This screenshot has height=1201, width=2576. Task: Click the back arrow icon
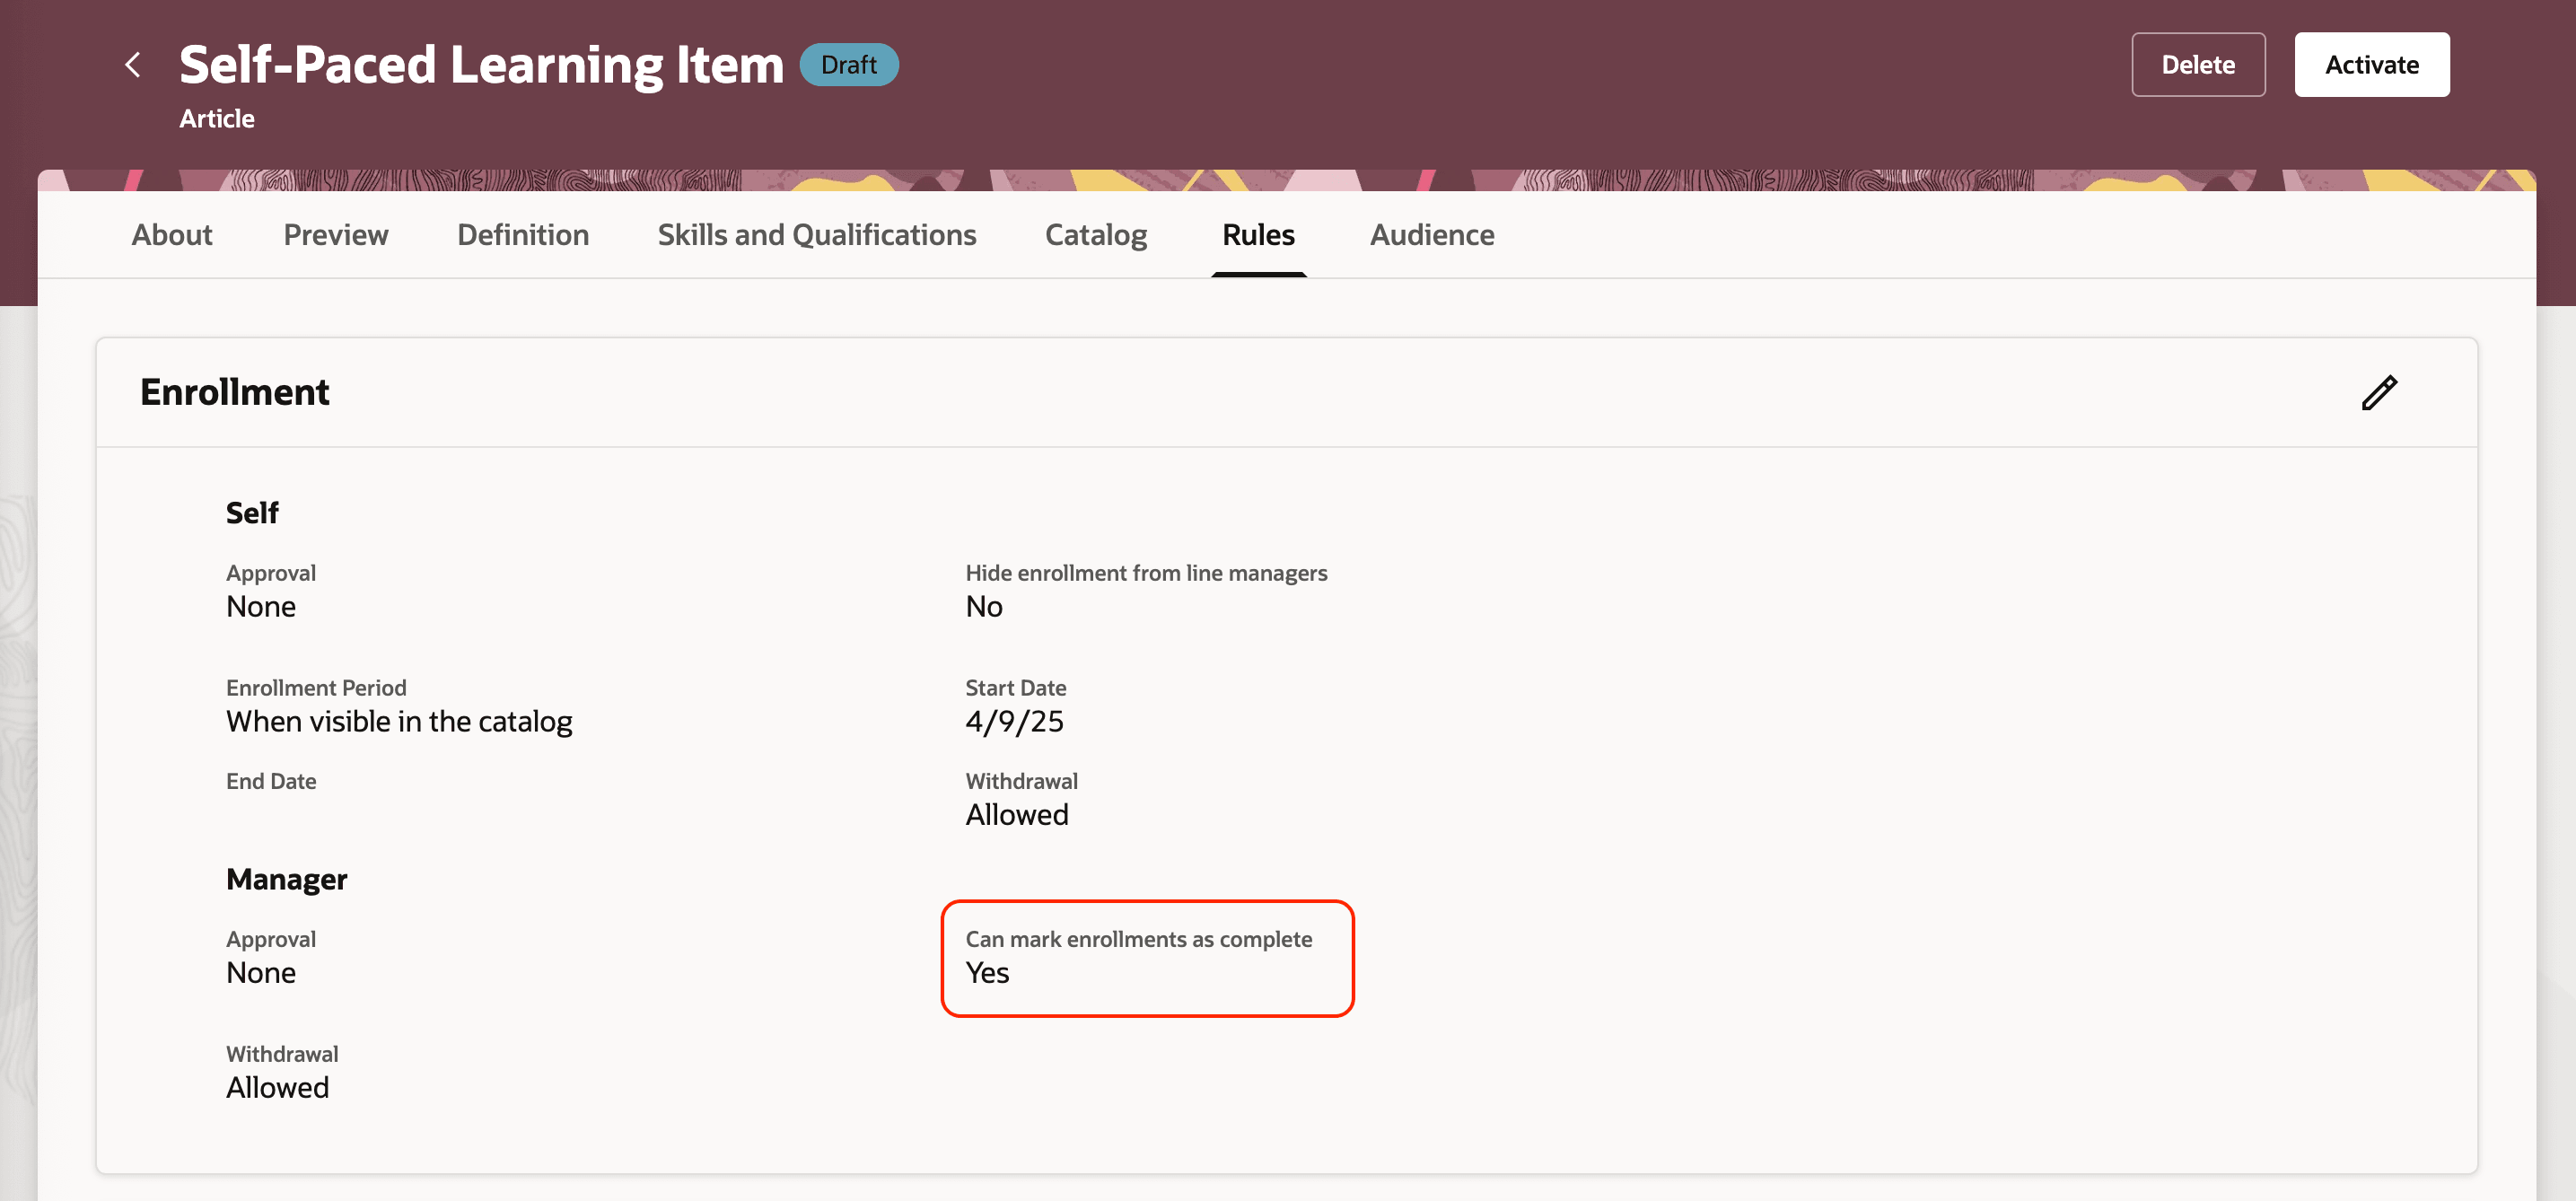[133, 65]
